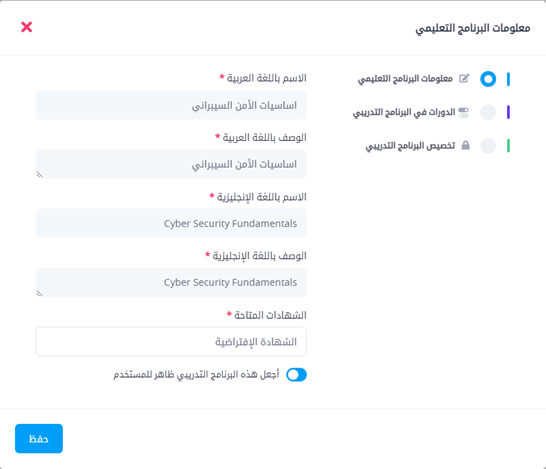
Task: Click the English description text area
Action: pyautogui.click(x=171, y=282)
